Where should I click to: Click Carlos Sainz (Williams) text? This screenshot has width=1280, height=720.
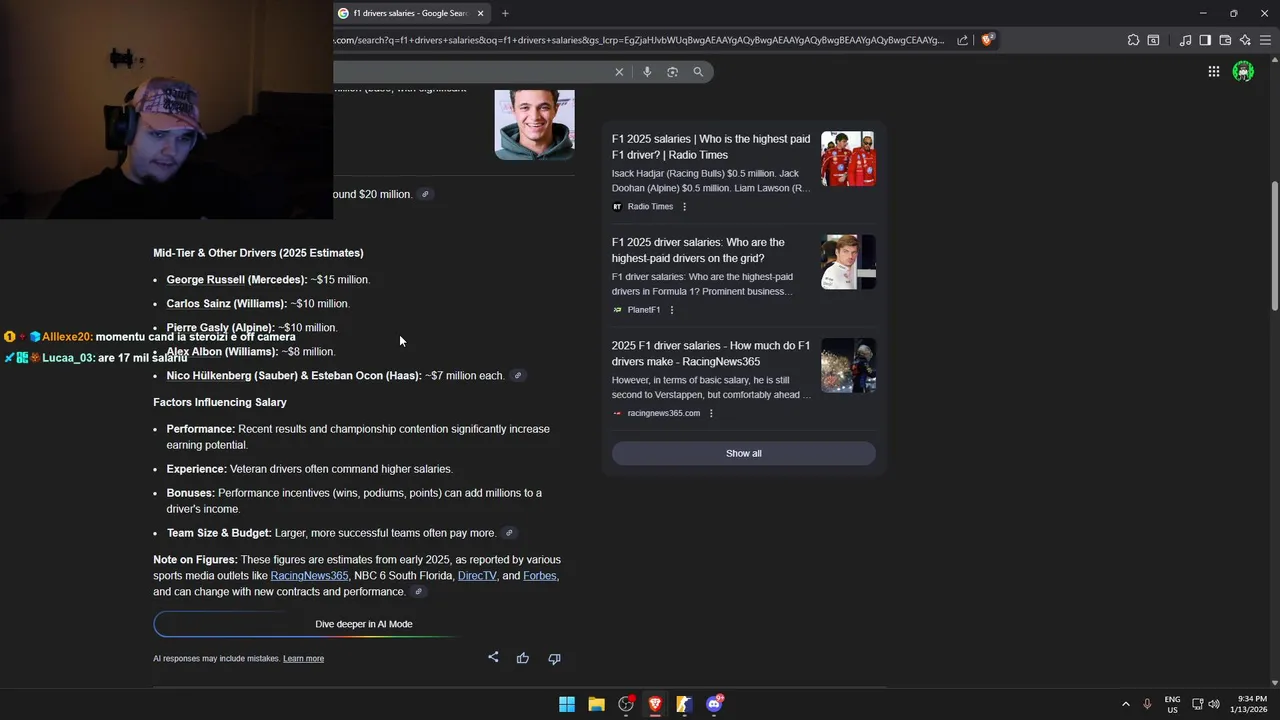pyautogui.click(x=227, y=304)
